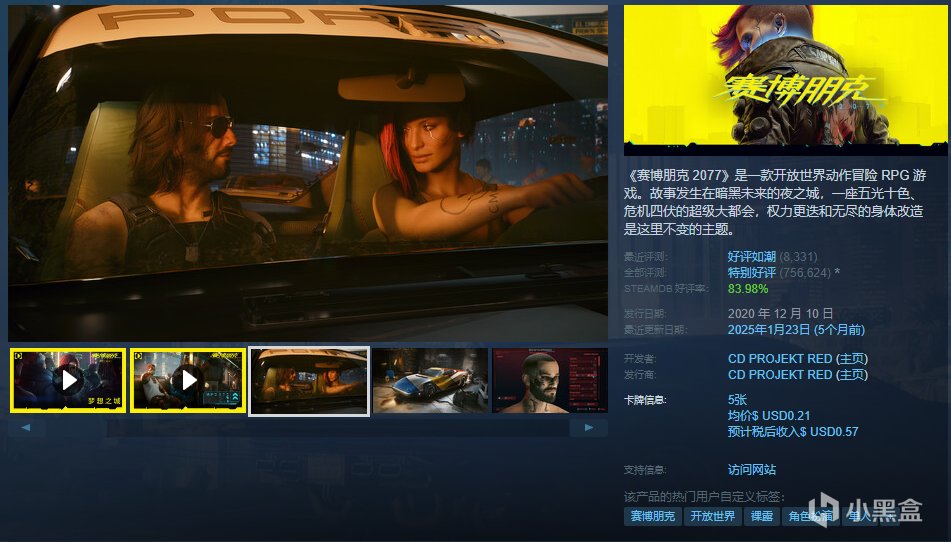
Task: Click the right arrow of thumbnail strip
Action: coord(588,427)
